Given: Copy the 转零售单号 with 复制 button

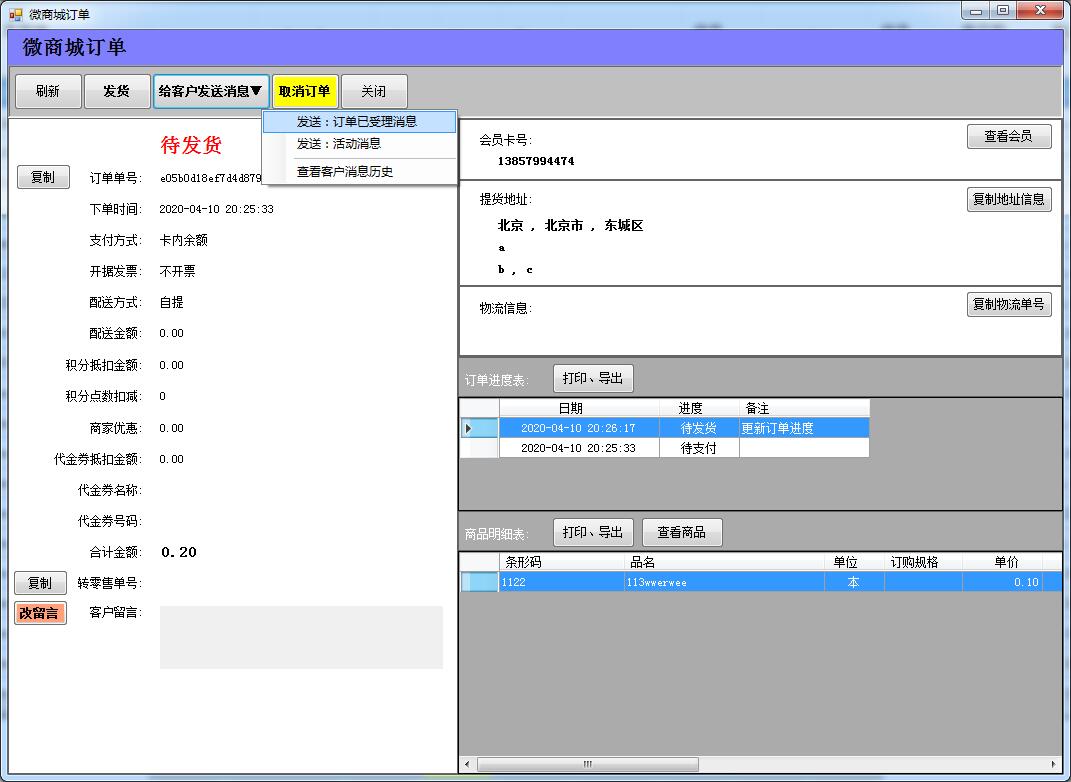Looking at the screenshot, I should point(40,583).
